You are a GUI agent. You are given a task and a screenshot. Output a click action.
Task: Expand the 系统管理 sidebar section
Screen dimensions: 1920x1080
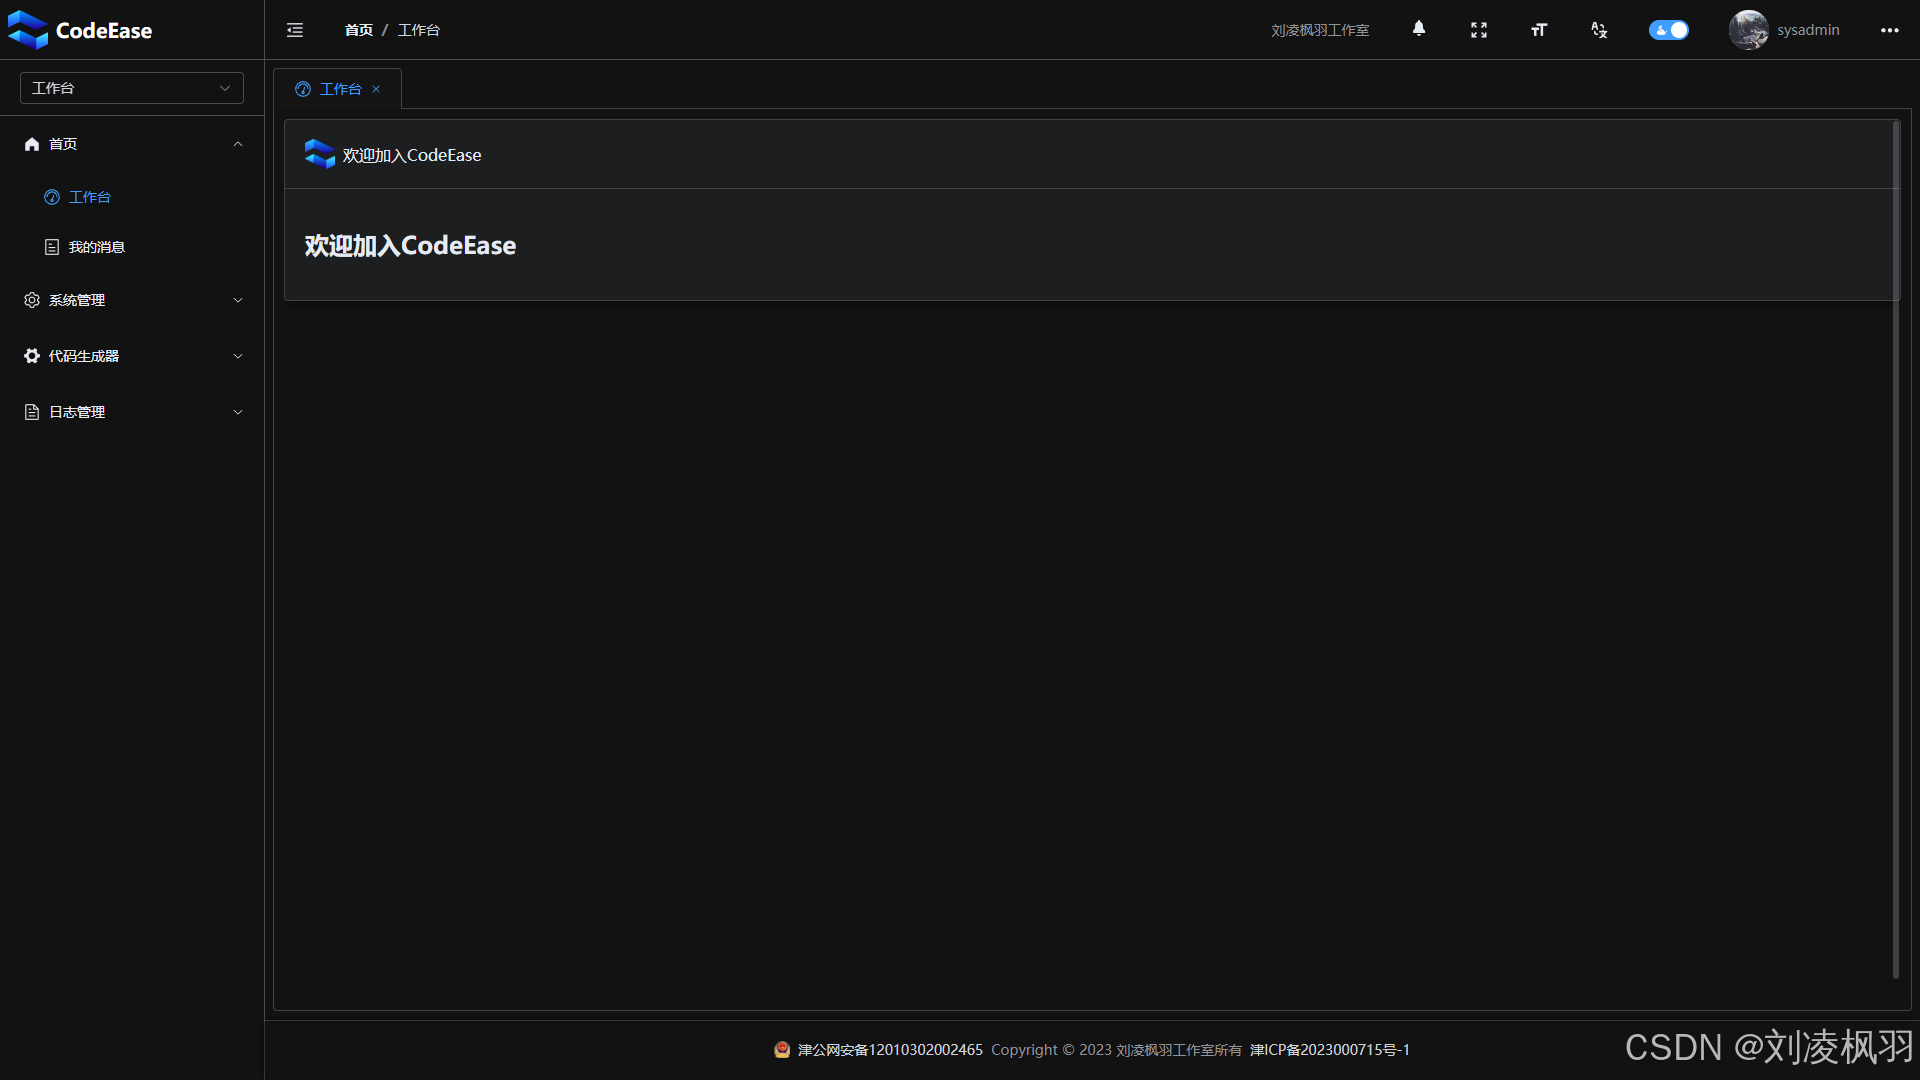(x=131, y=299)
